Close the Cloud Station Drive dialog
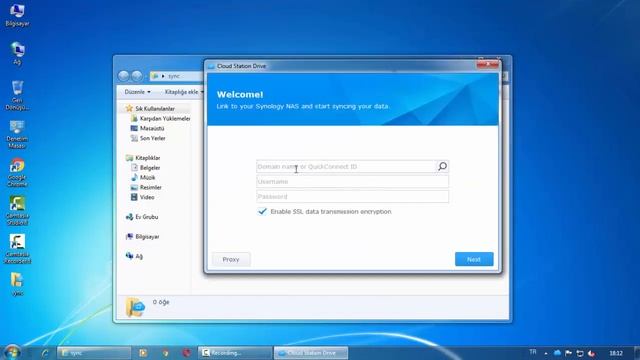 click(x=487, y=64)
